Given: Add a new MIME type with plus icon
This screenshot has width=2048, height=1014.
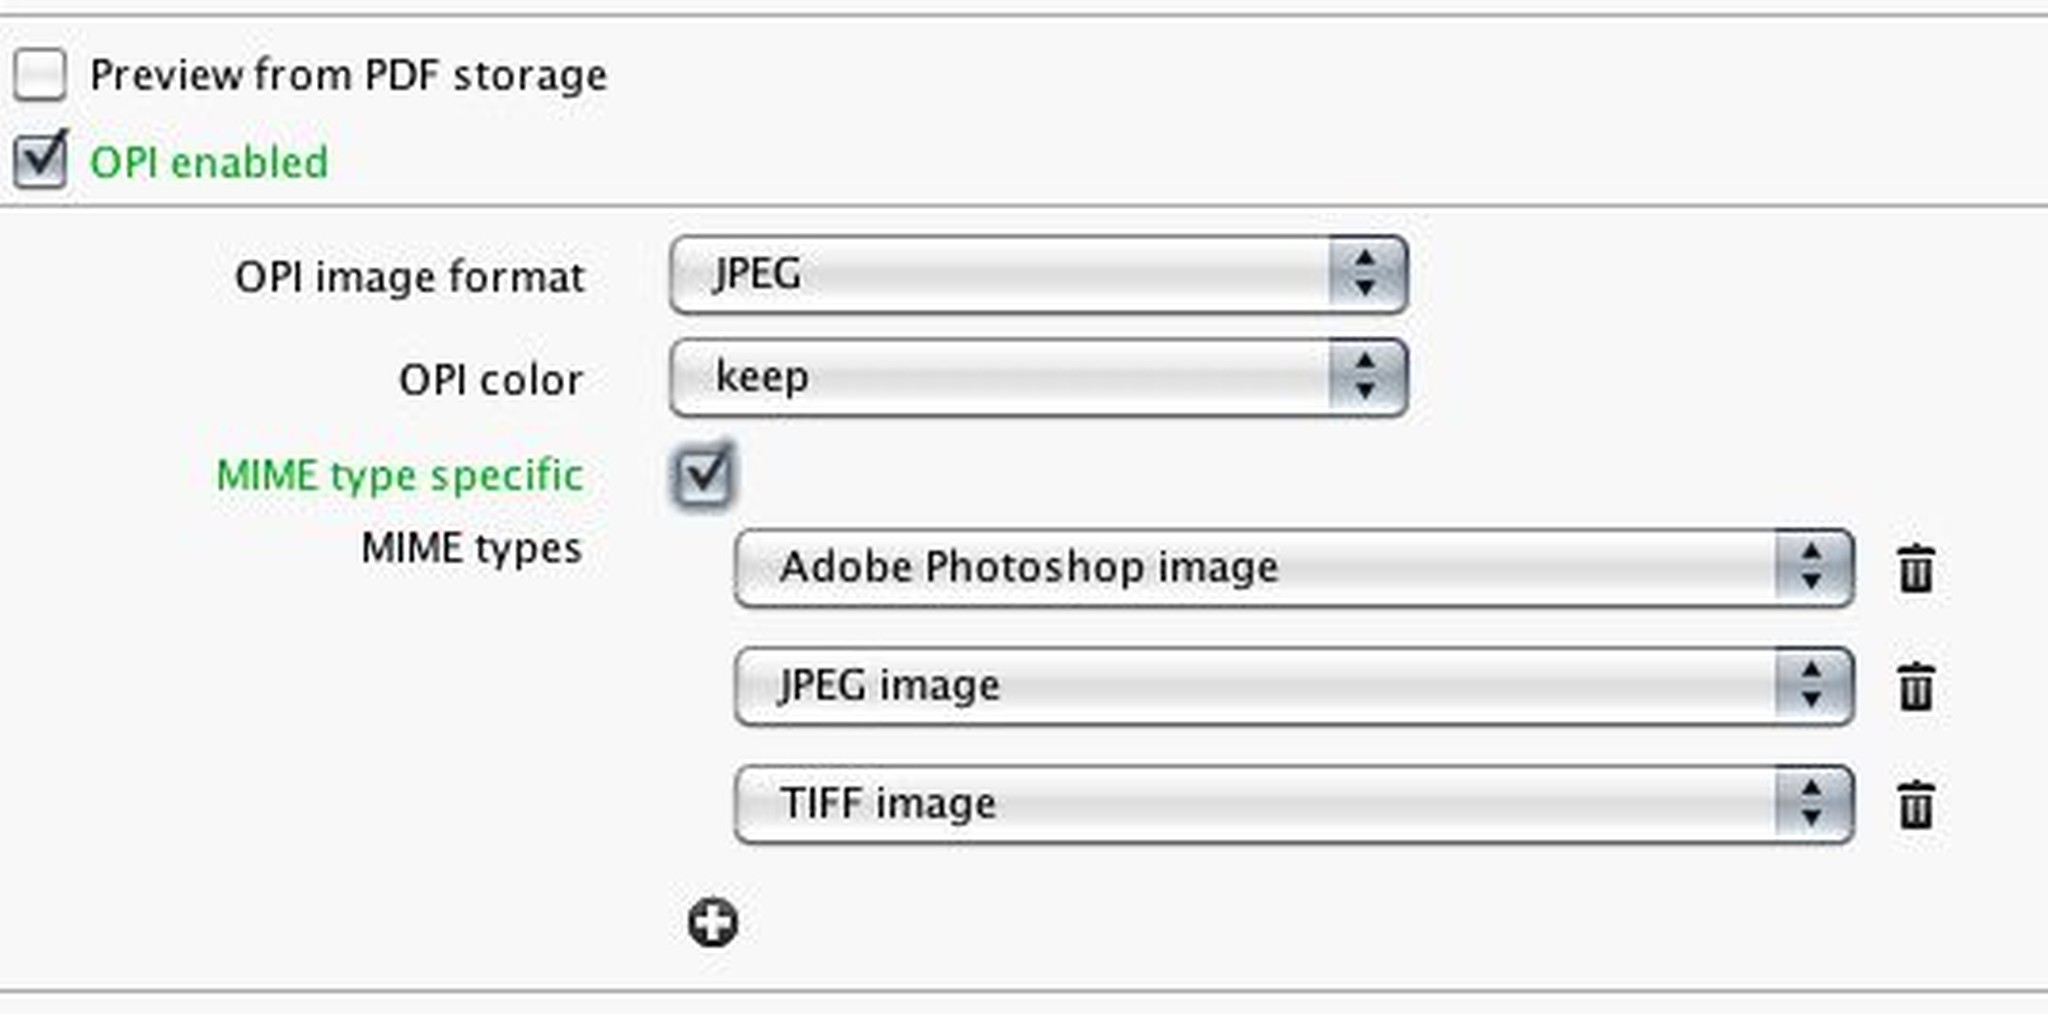Looking at the screenshot, I should pos(712,922).
